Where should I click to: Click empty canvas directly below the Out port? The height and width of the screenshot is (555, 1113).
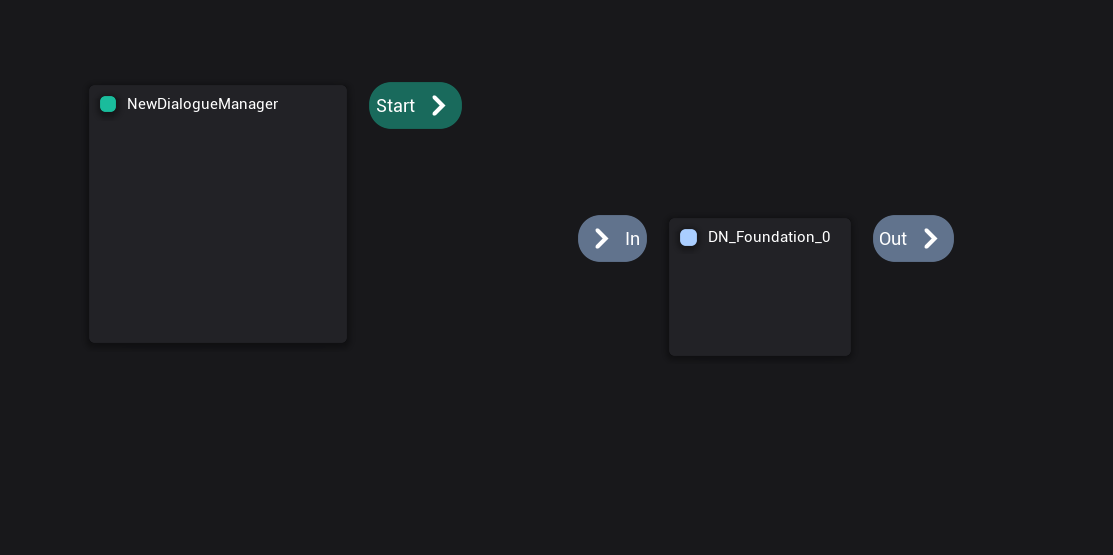[x=913, y=320]
